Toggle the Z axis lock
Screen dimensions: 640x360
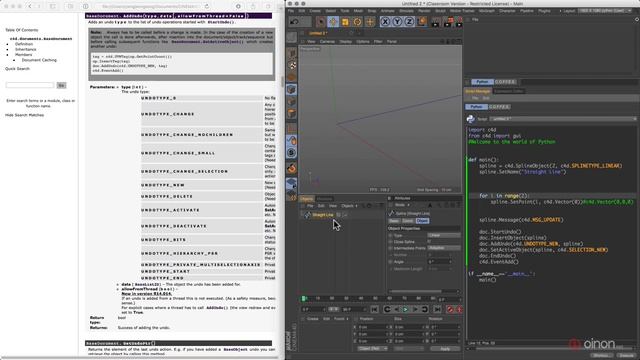click(x=409, y=21)
